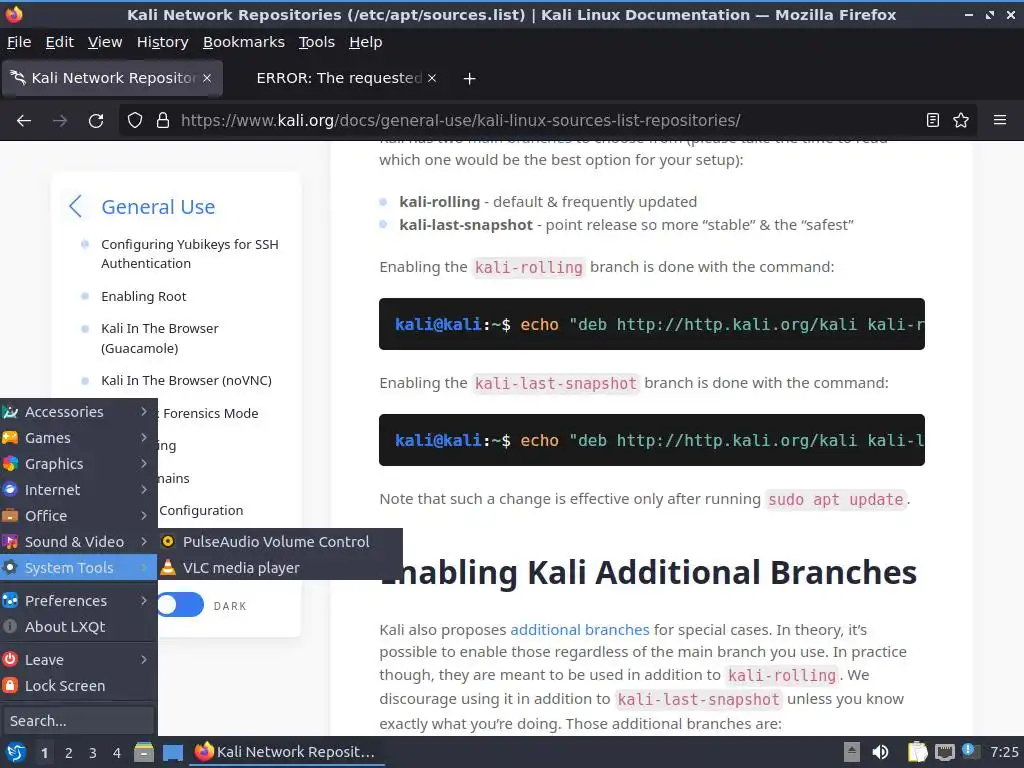Click the kali-rolling echo command code block

pos(652,325)
